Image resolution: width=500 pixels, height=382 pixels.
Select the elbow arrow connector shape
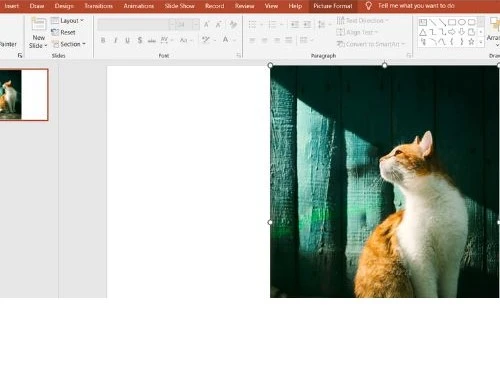[442, 32]
